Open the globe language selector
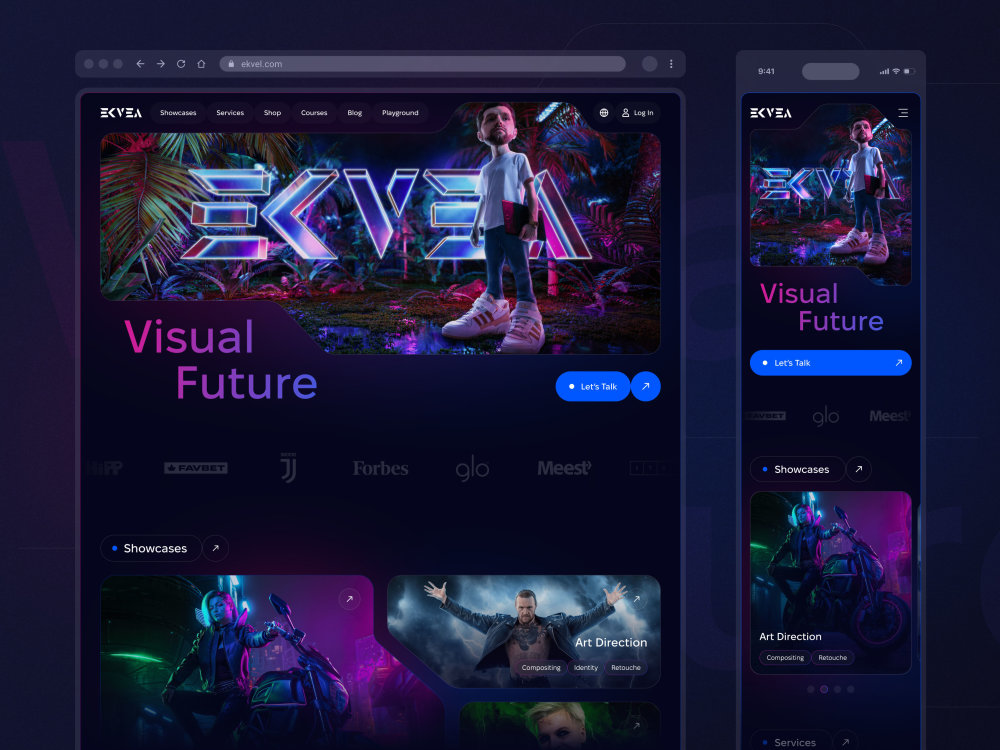Screen dimensions: 1000x750 (x=604, y=113)
